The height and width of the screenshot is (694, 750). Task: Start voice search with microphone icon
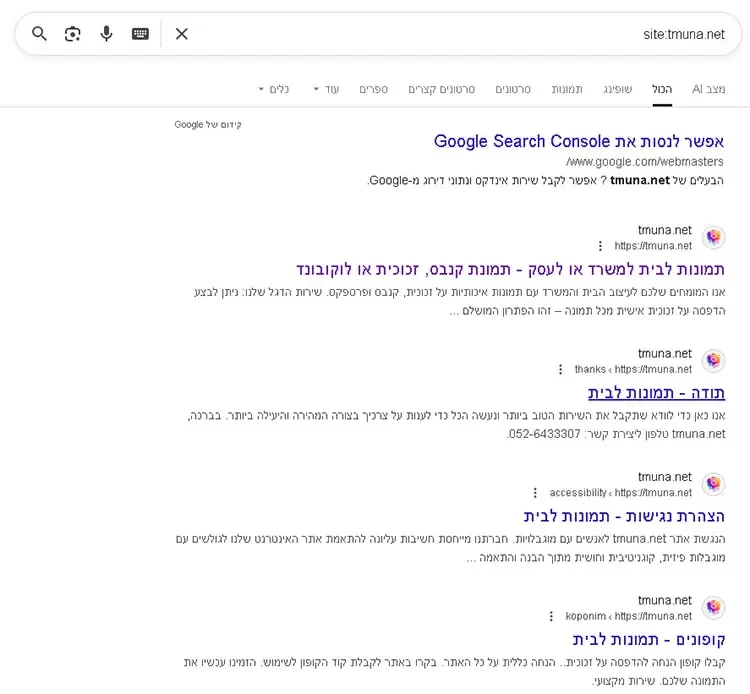[106, 34]
